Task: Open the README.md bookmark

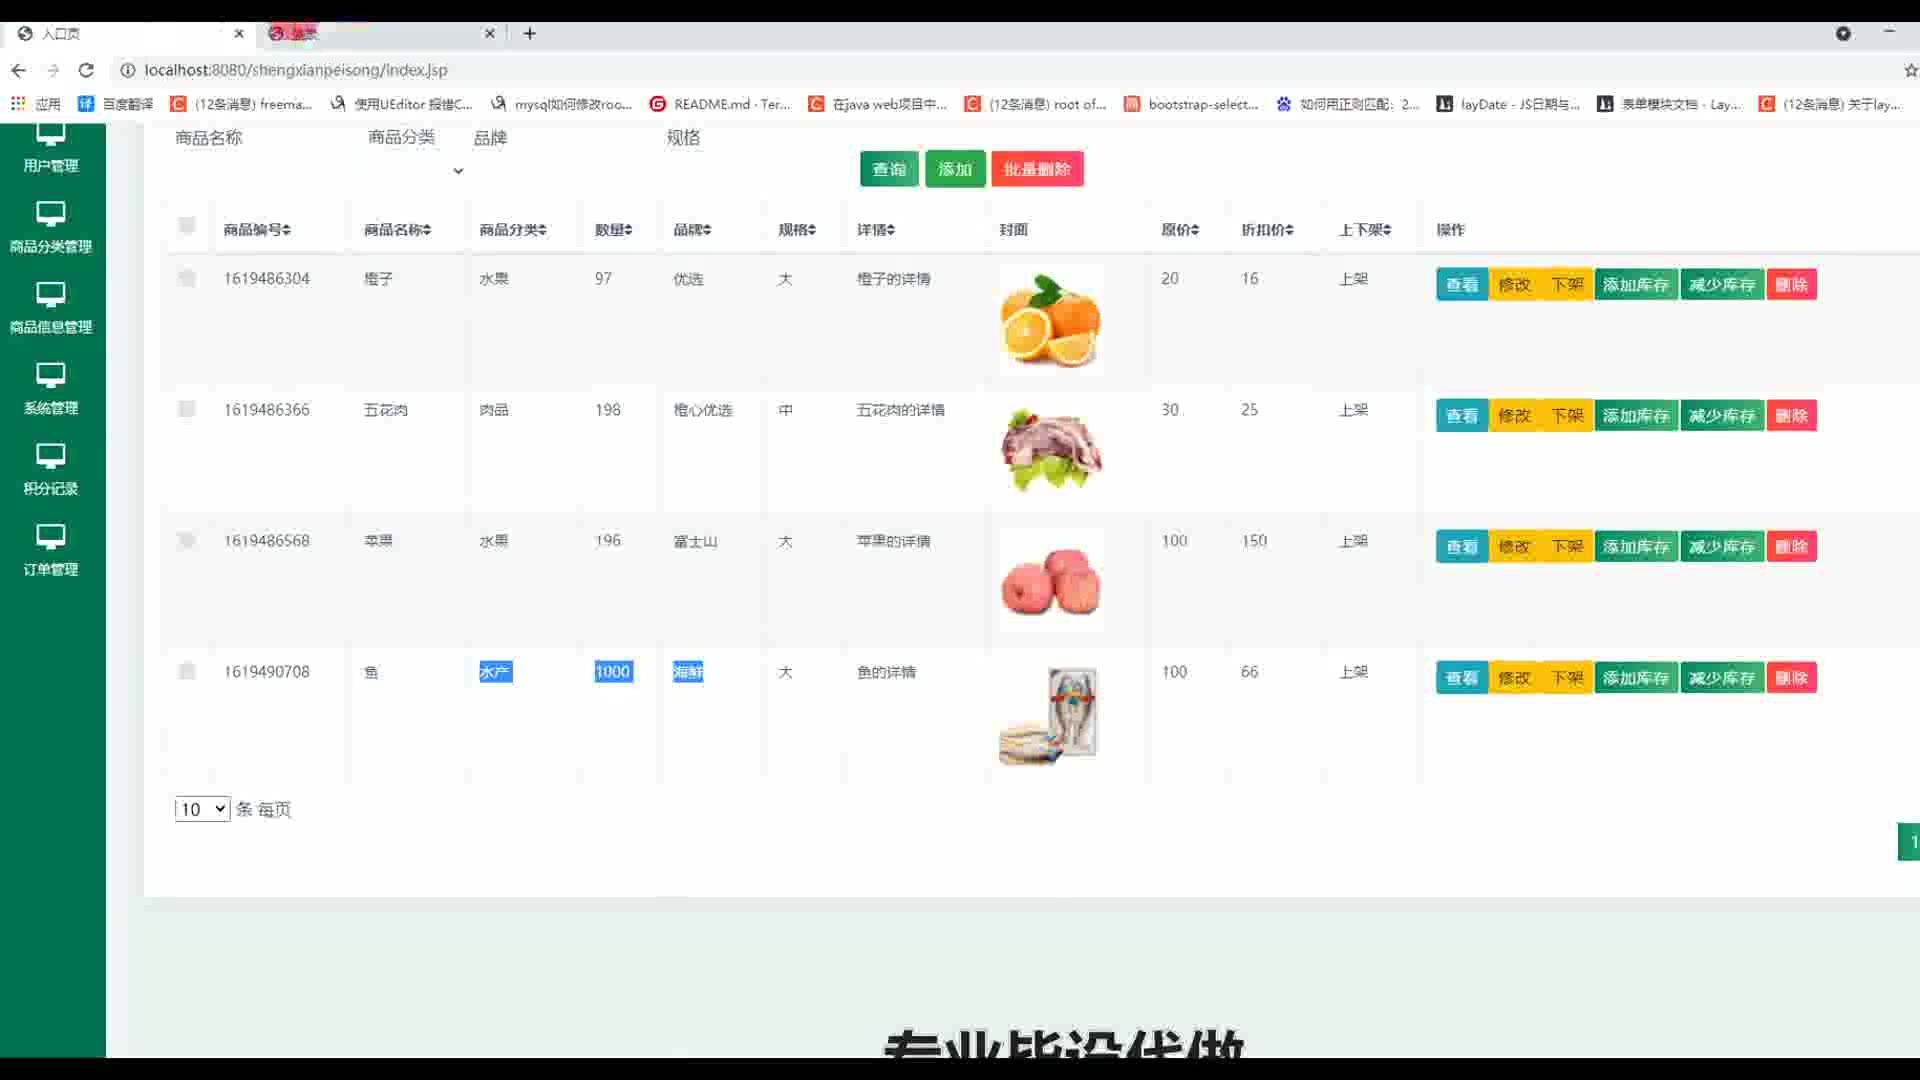Action: tap(720, 104)
